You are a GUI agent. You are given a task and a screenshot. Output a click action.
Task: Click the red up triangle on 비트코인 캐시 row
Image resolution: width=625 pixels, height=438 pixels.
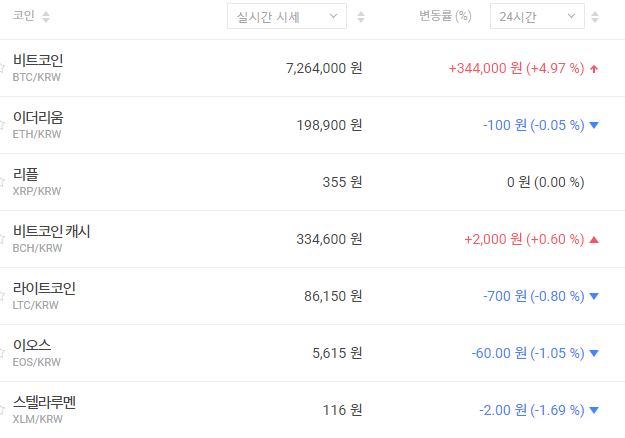pos(594,239)
